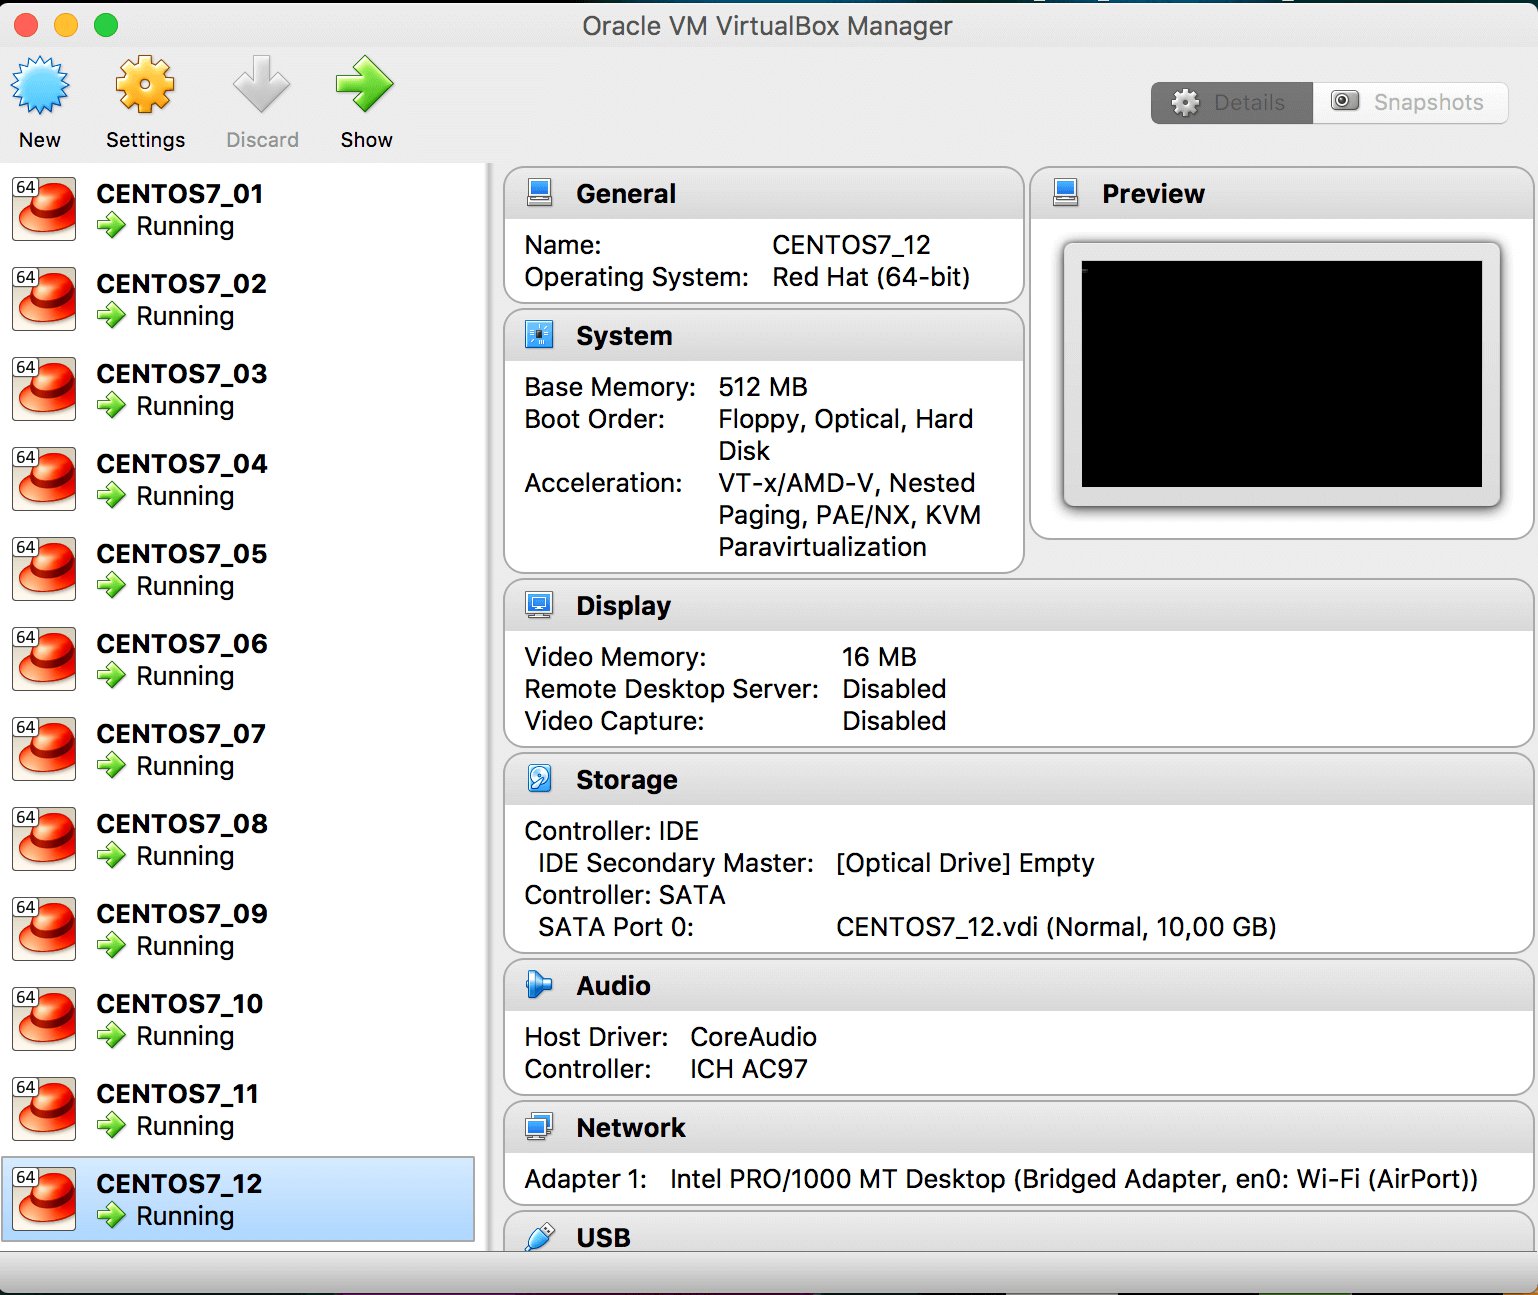The width and height of the screenshot is (1538, 1295).
Task: Click the 16 MB video memory value
Action: tap(879, 657)
